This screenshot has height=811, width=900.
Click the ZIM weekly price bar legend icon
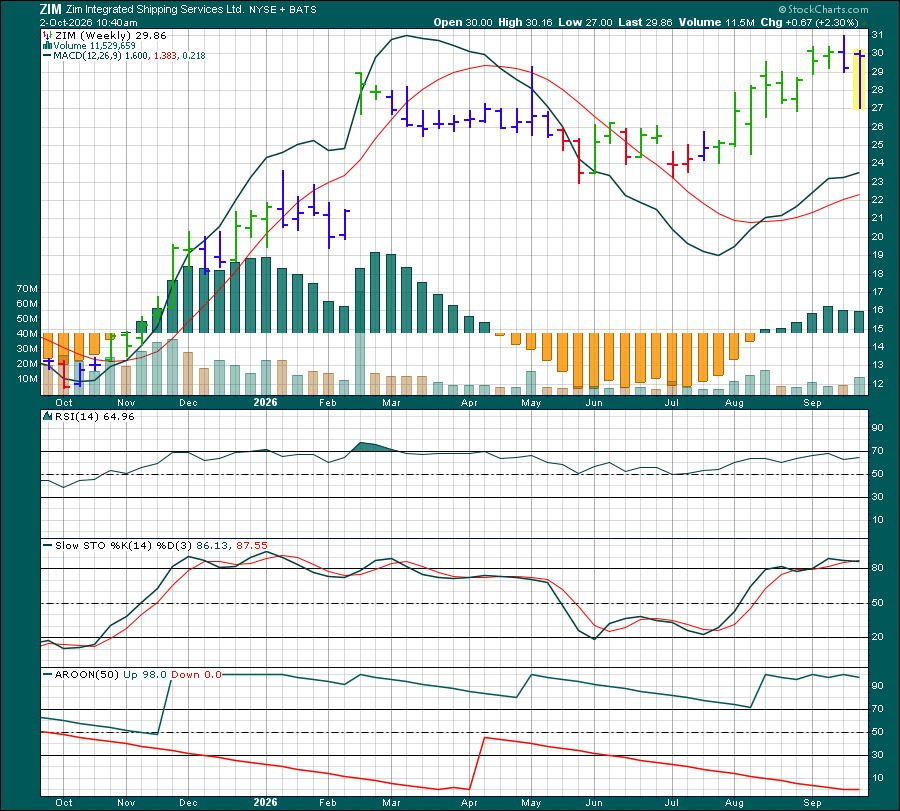[x=48, y=36]
